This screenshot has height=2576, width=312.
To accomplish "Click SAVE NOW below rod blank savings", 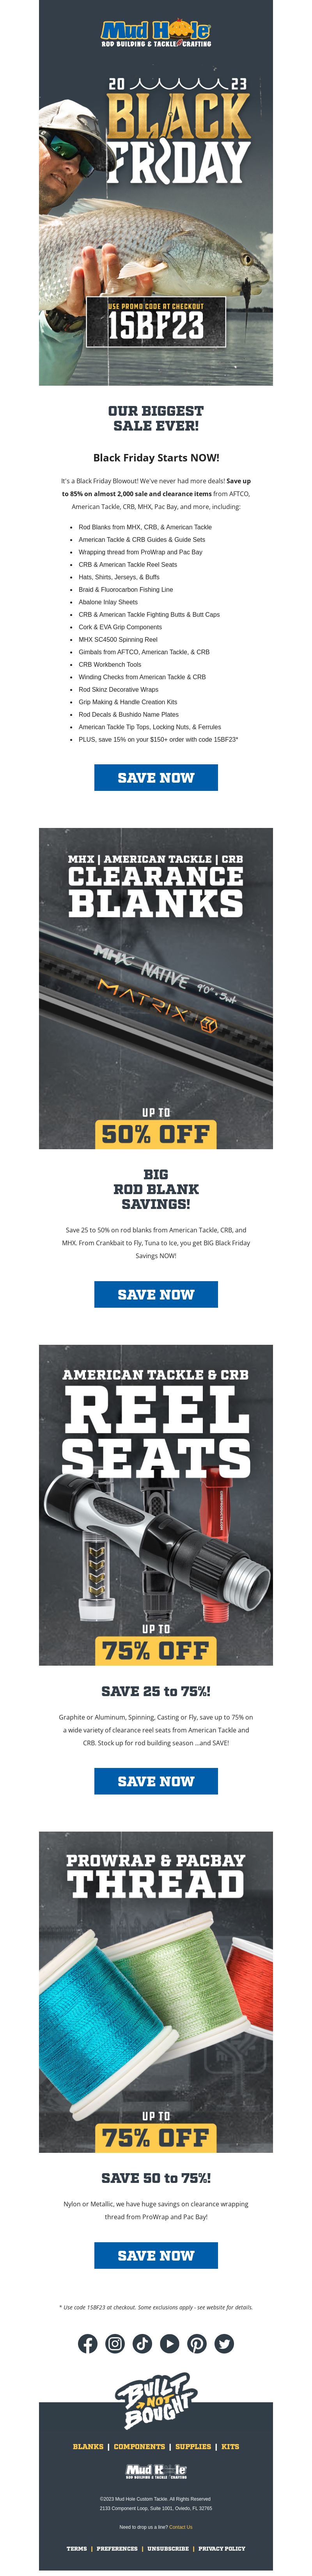I will tap(156, 1294).
